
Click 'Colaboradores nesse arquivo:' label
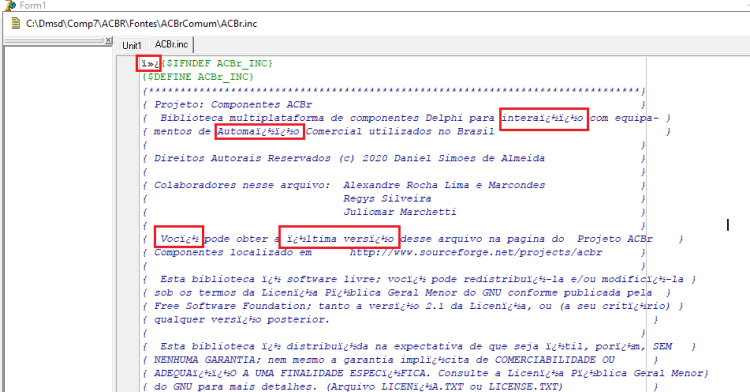(242, 185)
